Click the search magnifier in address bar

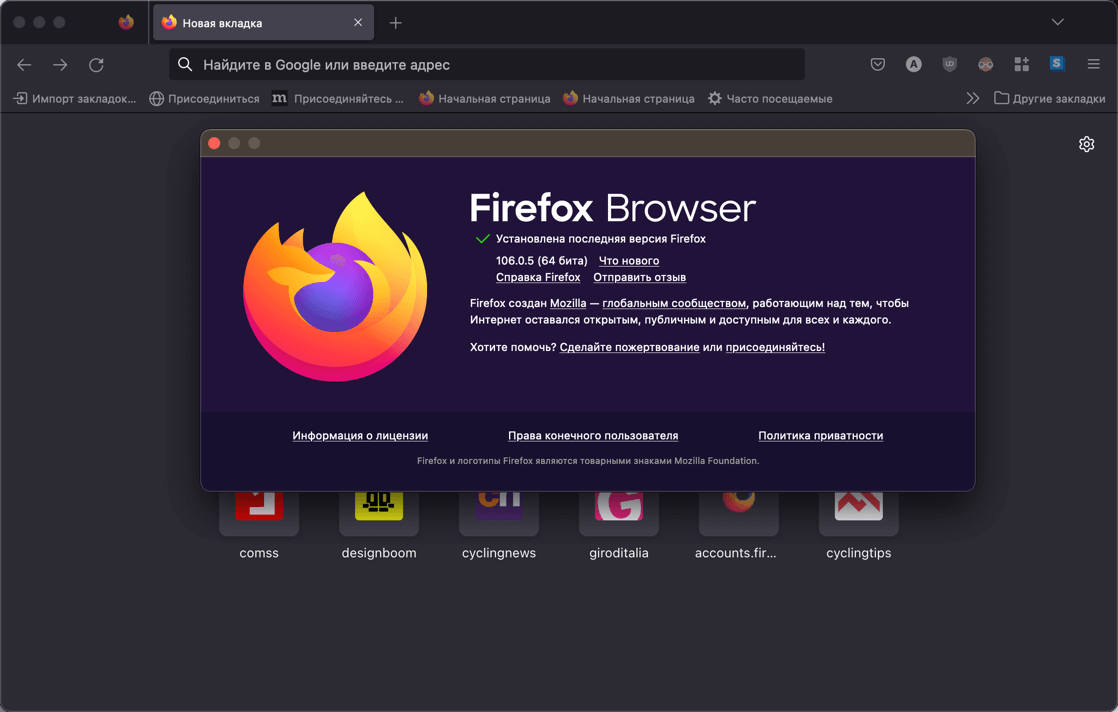tap(185, 64)
